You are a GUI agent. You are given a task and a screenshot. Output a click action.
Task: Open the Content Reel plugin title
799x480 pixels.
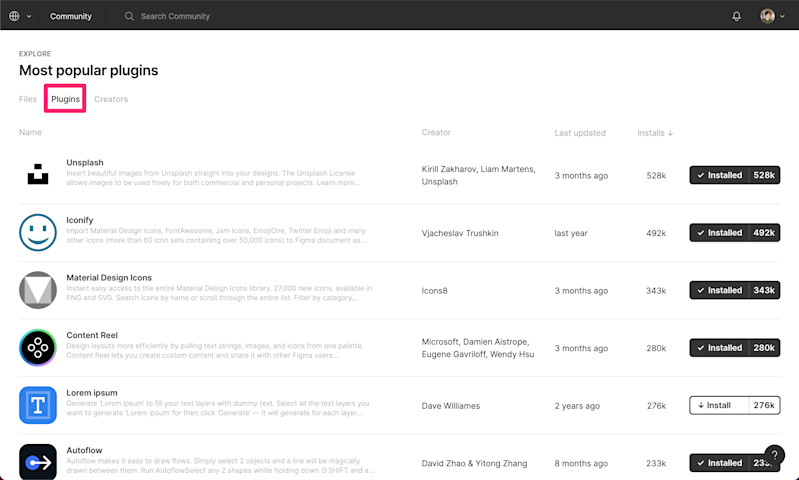tap(92, 335)
